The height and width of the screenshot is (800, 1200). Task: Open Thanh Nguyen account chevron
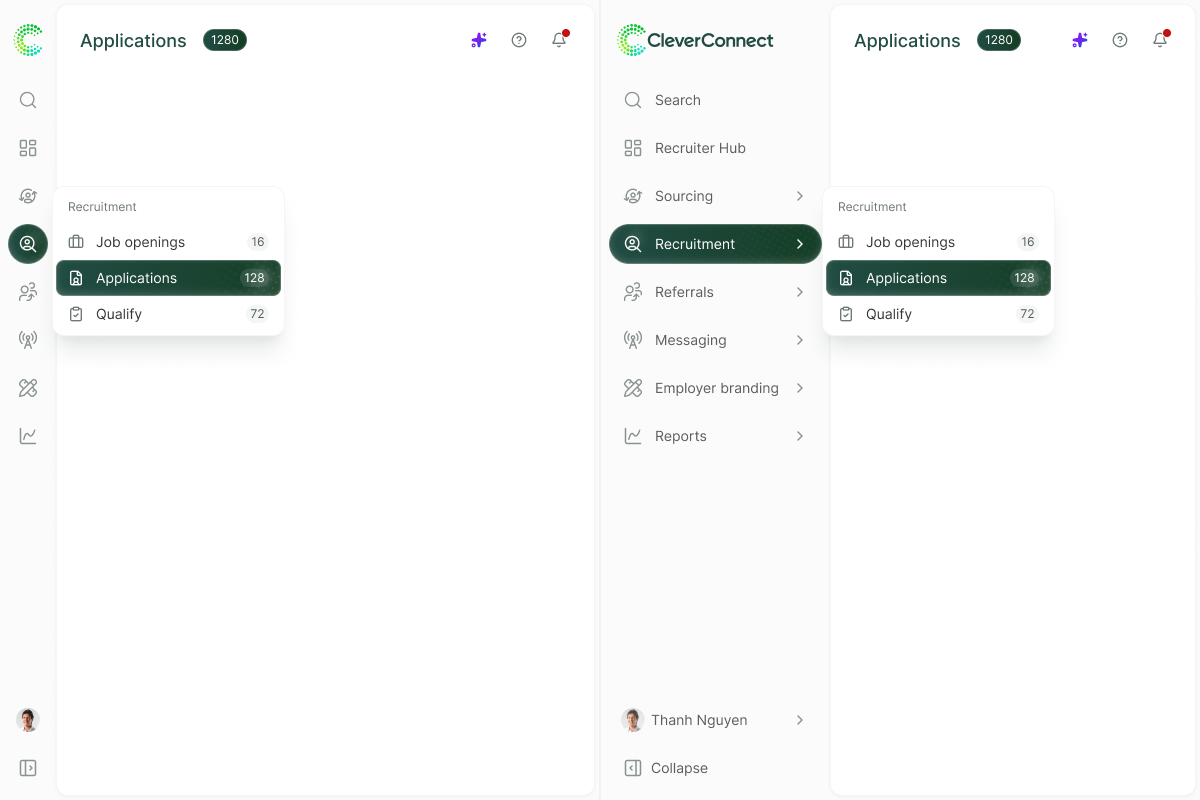pos(800,720)
